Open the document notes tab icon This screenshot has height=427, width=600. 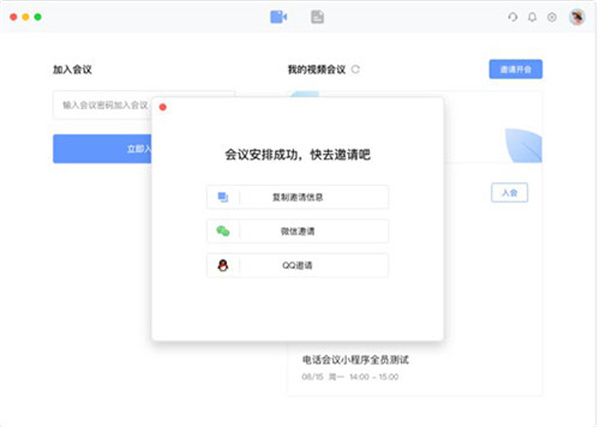317,17
